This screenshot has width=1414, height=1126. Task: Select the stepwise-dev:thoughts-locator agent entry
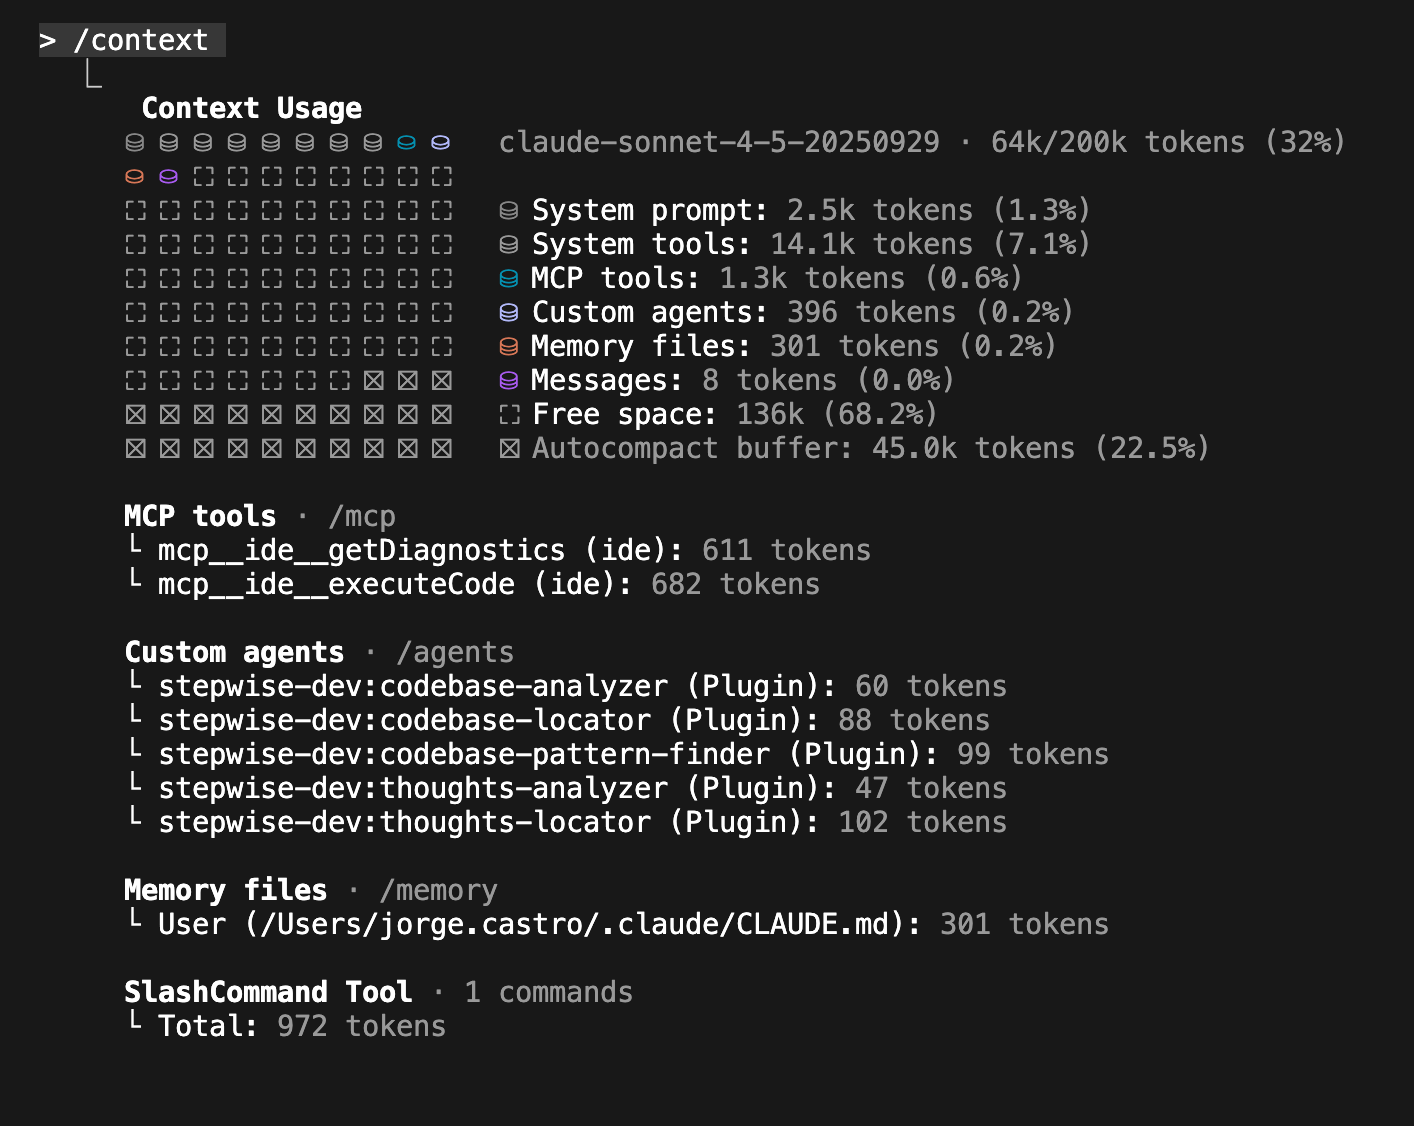tap(404, 823)
